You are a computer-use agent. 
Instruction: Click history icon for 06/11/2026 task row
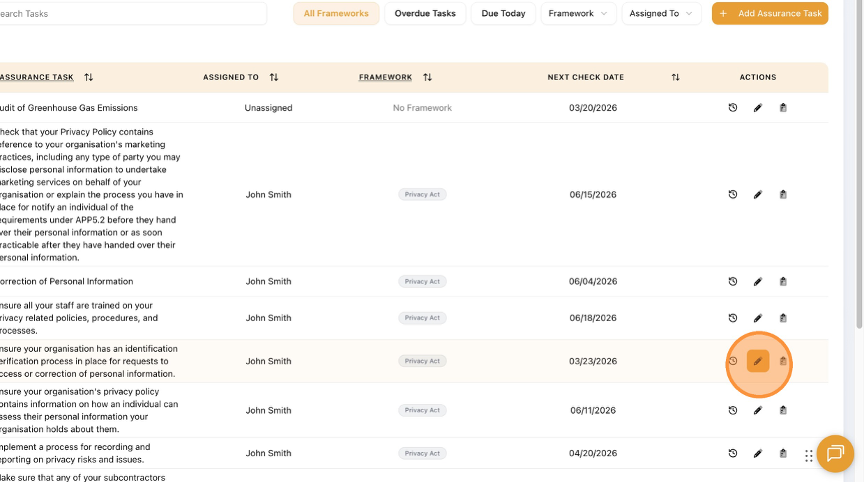pos(733,410)
